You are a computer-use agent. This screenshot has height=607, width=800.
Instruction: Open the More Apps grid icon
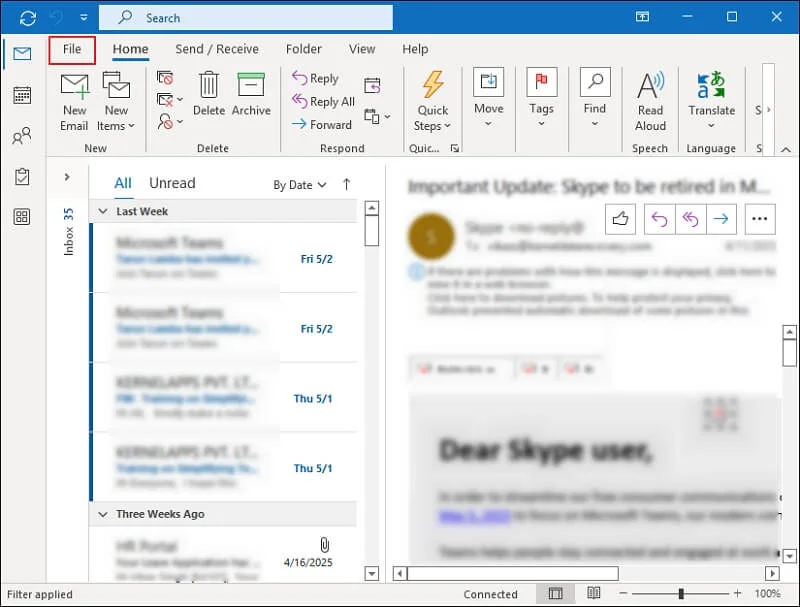[x=22, y=217]
